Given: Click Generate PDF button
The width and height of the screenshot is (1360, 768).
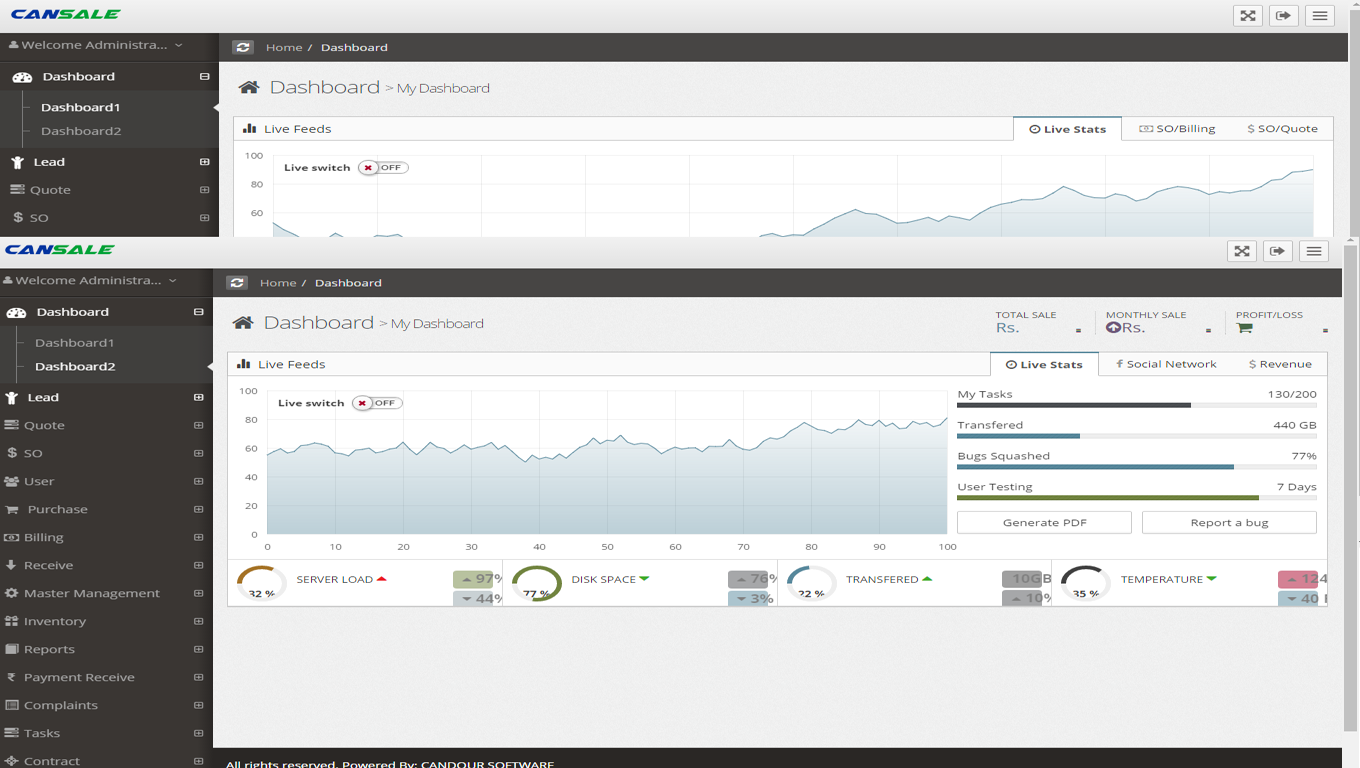Looking at the screenshot, I should point(1044,522).
